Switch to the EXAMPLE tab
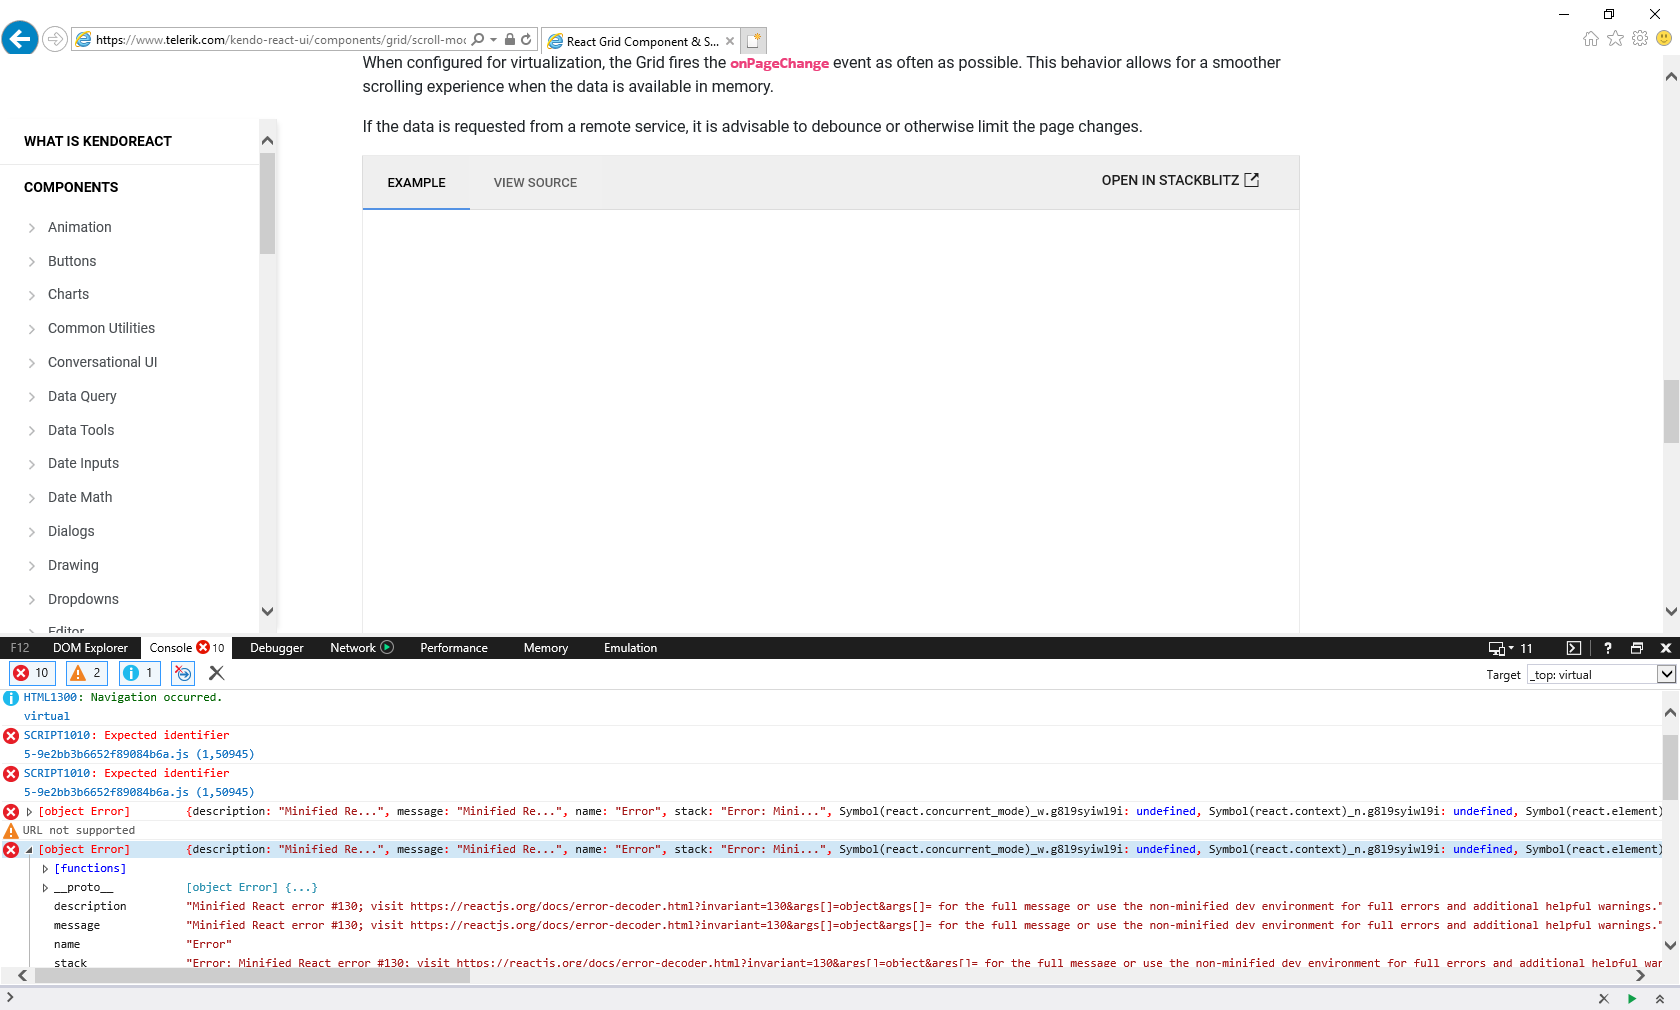 click(x=416, y=183)
